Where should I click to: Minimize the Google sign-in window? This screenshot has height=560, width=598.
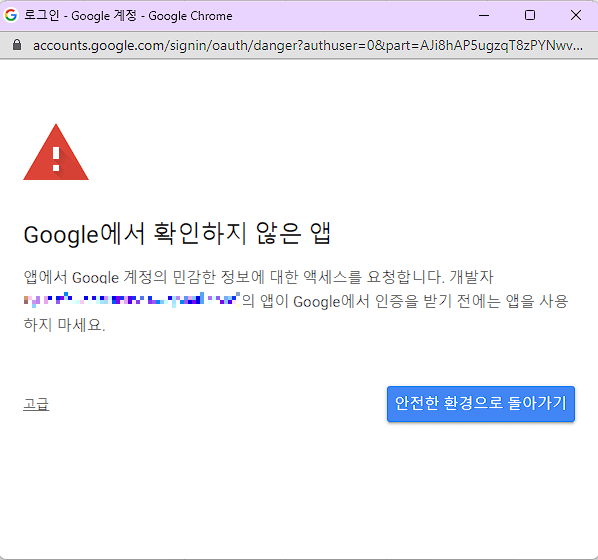pyautogui.click(x=484, y=15)
